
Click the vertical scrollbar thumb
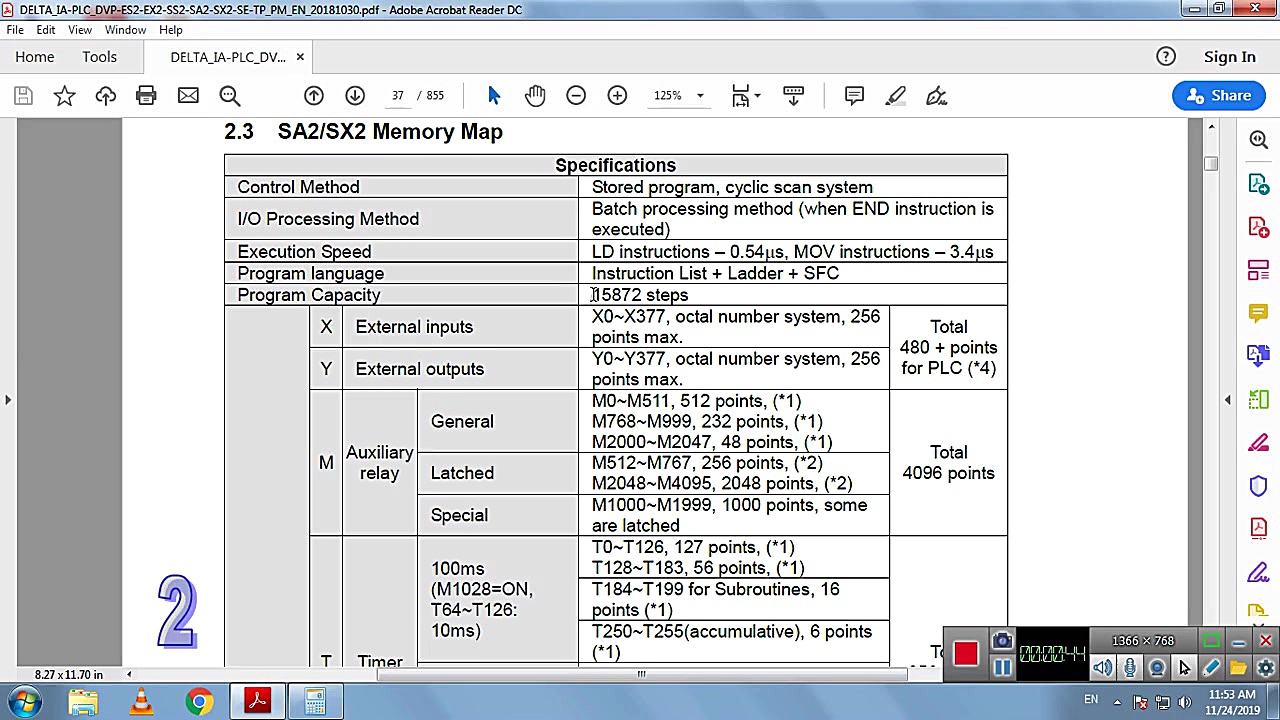[1211, 164]
